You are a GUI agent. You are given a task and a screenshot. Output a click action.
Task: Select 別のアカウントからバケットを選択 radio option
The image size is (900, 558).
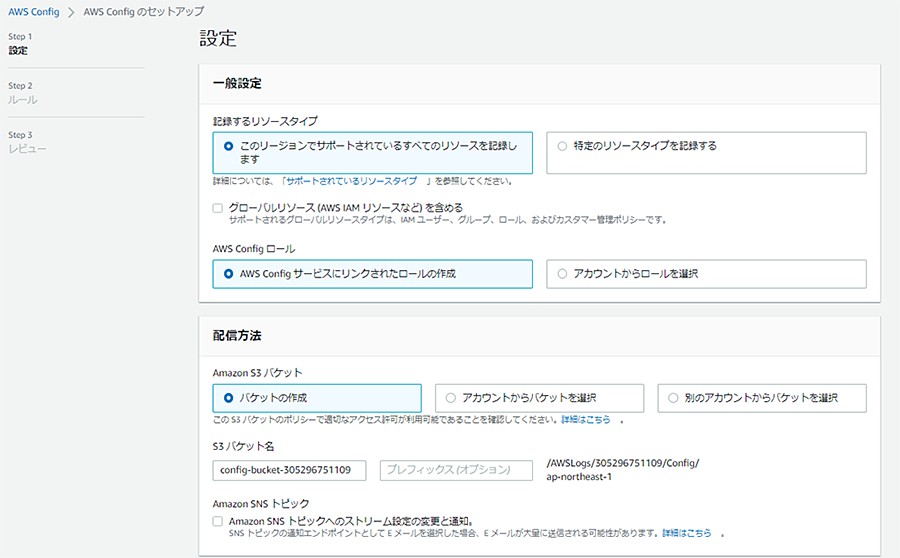point(673,398)
